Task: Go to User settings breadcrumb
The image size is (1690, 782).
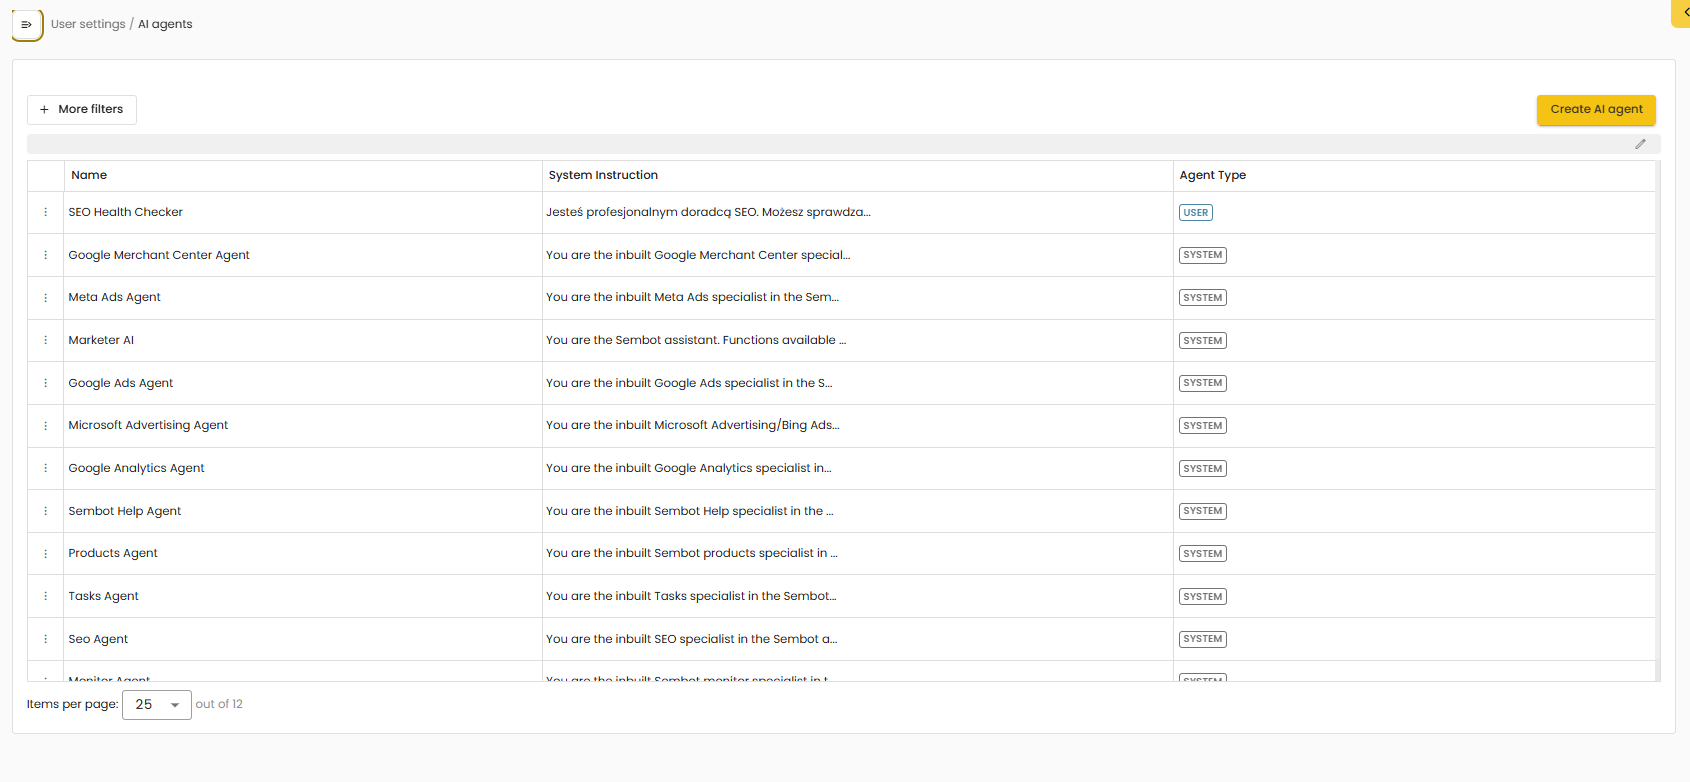Action: coord(88,24)
